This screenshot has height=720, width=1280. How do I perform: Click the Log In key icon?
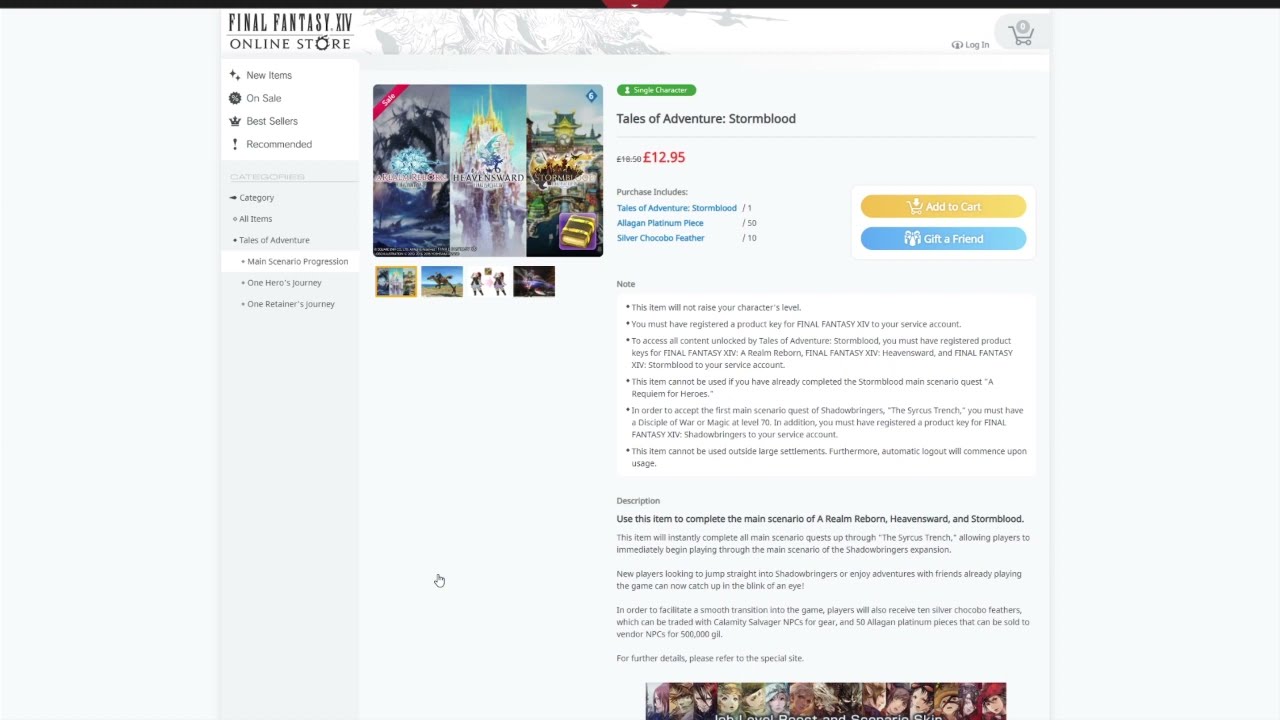(x=957, y=45)
